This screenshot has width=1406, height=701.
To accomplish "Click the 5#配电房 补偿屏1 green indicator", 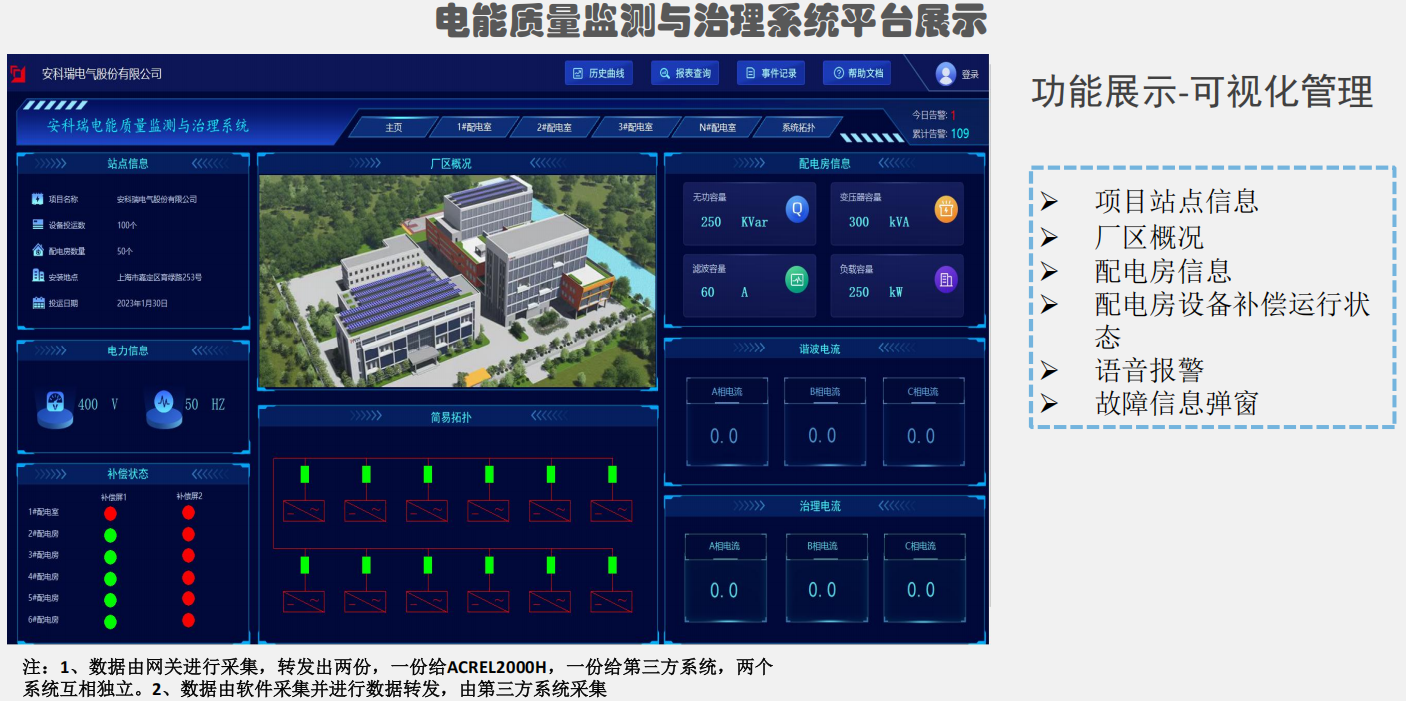I will pos(110,600).
